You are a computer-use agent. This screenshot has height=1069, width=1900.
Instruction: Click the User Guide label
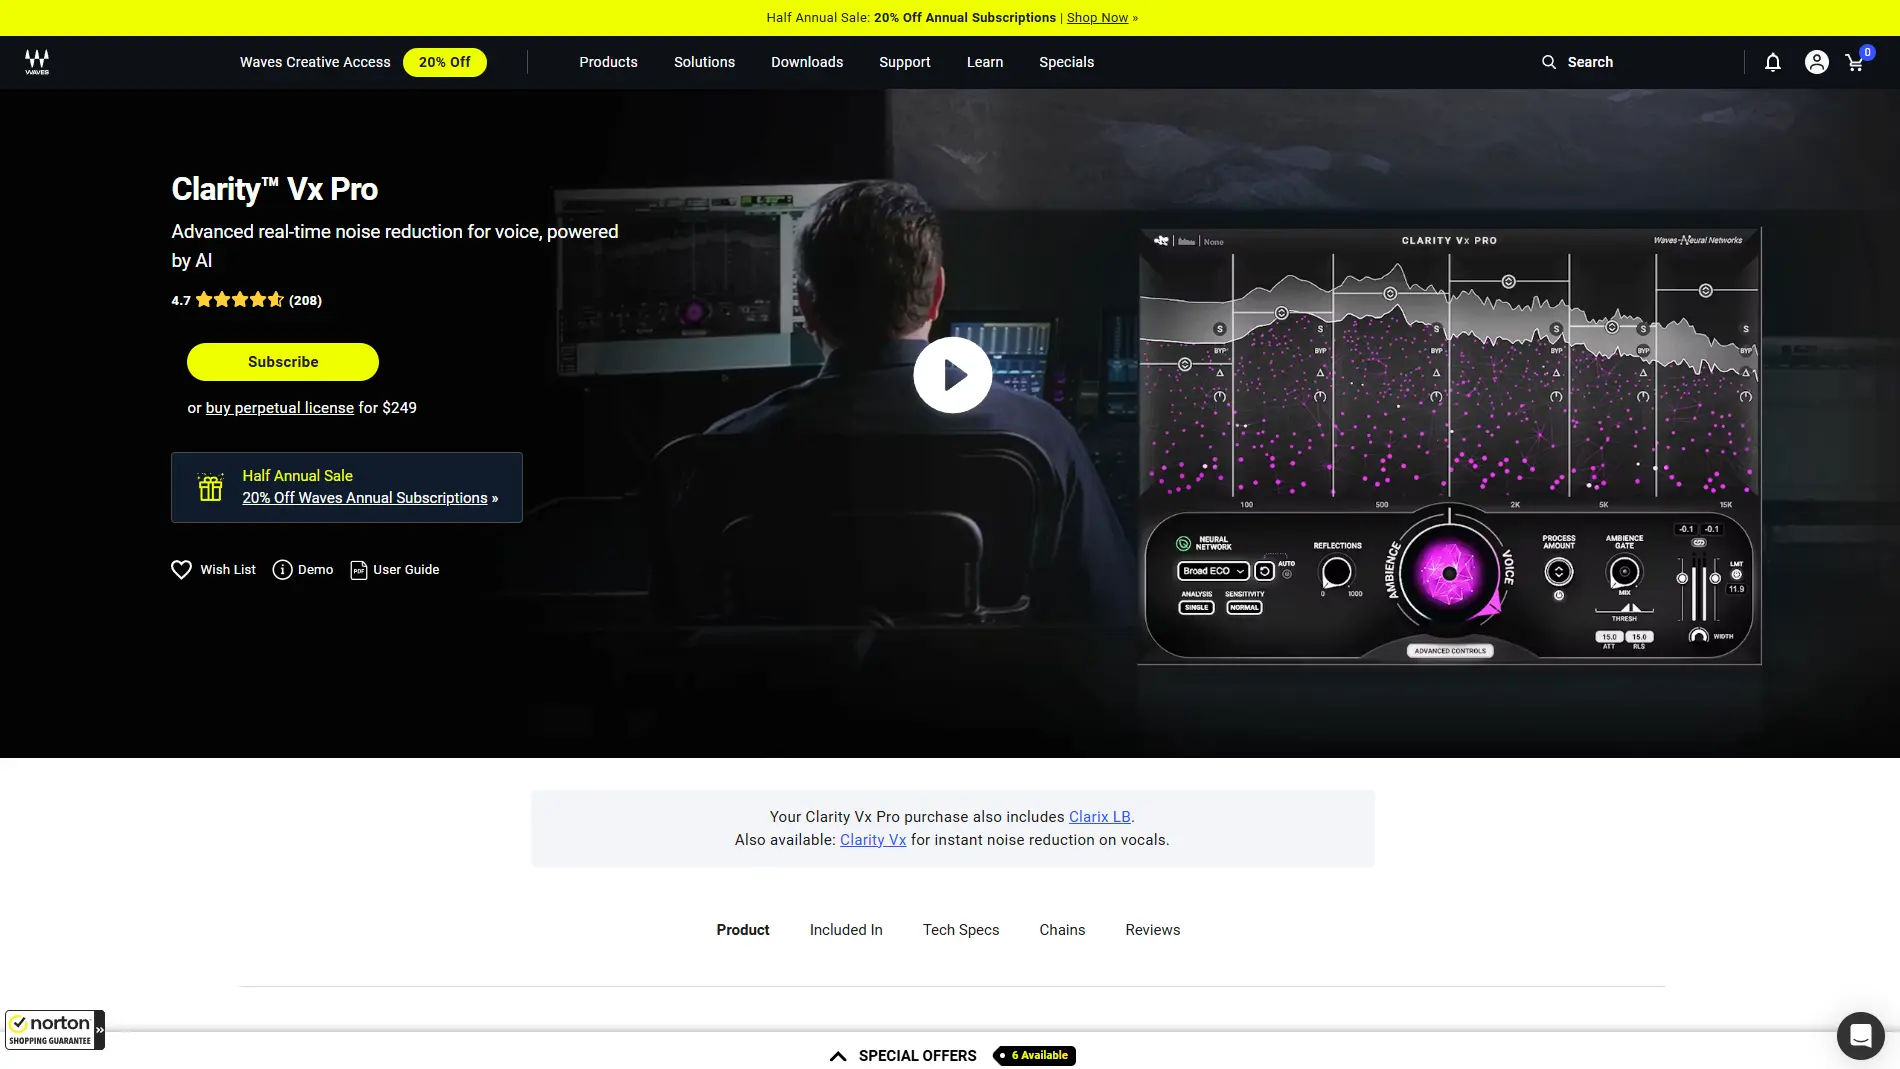click(x=406, y=570)
